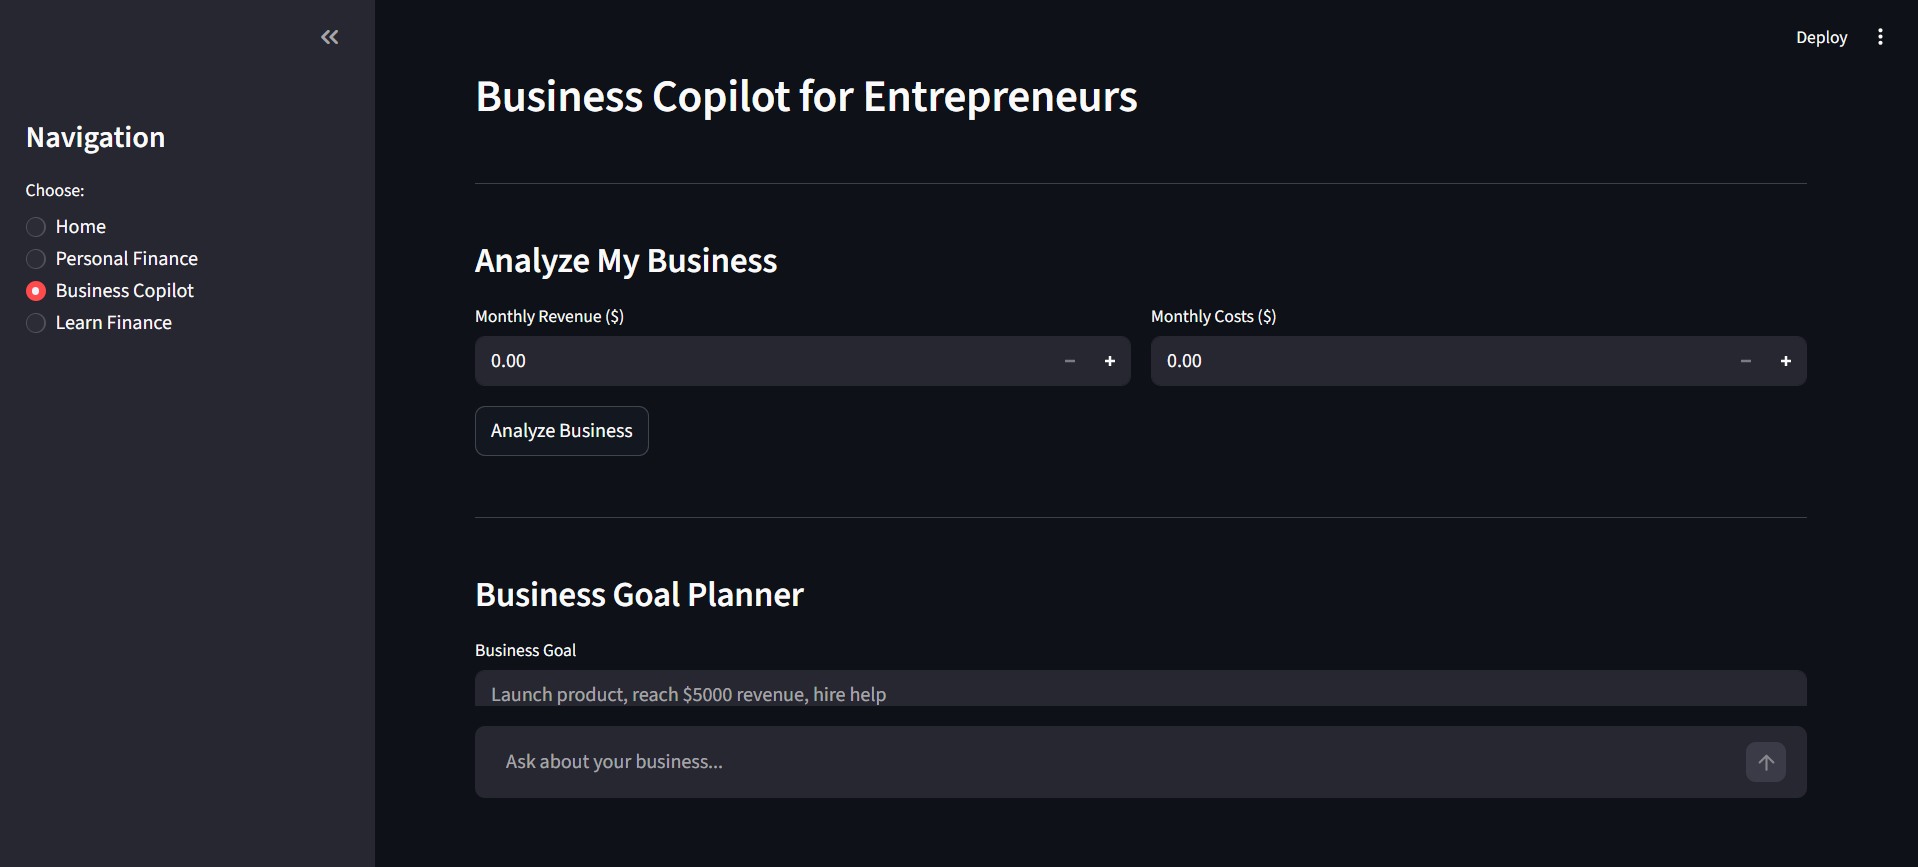Screen dimensions: 1918x867
Task: Click the Business Goal text field
Action: click(x=1140, y=692)
